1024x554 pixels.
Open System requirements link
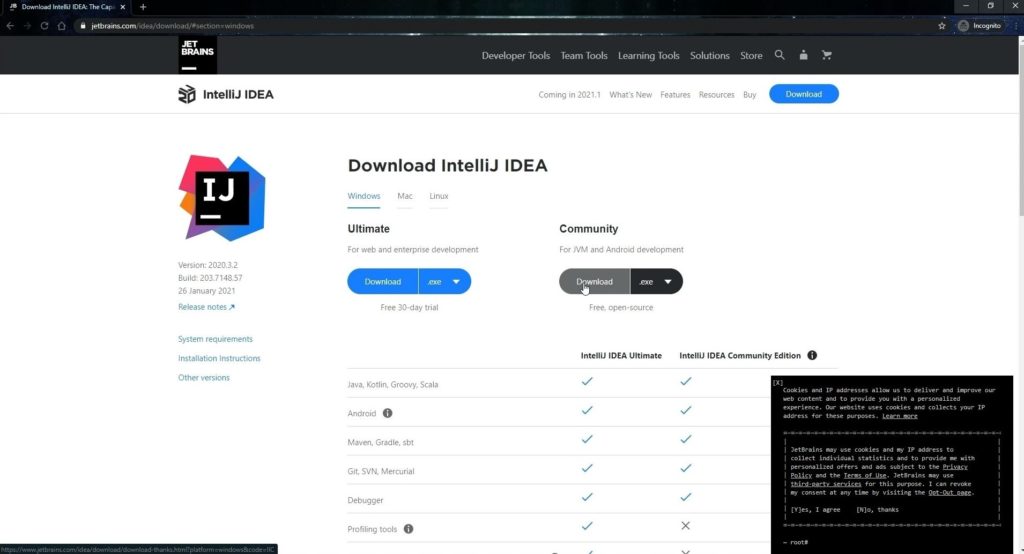215,339
